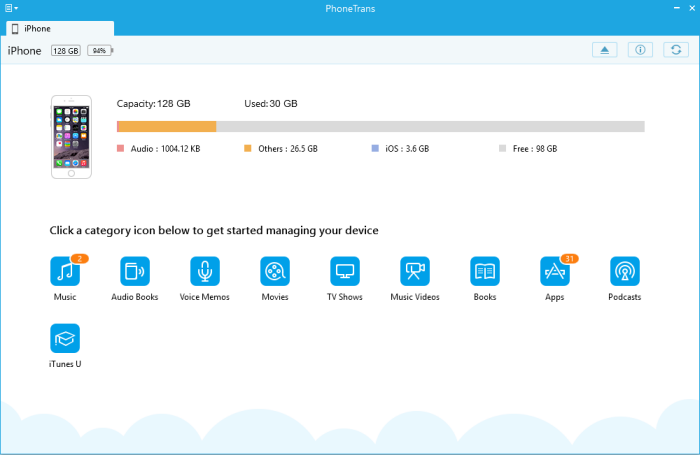Click the orange Others legend swatch
This screenshot has width=700, height=455.
pyautogui.click(x=248, y=148)
